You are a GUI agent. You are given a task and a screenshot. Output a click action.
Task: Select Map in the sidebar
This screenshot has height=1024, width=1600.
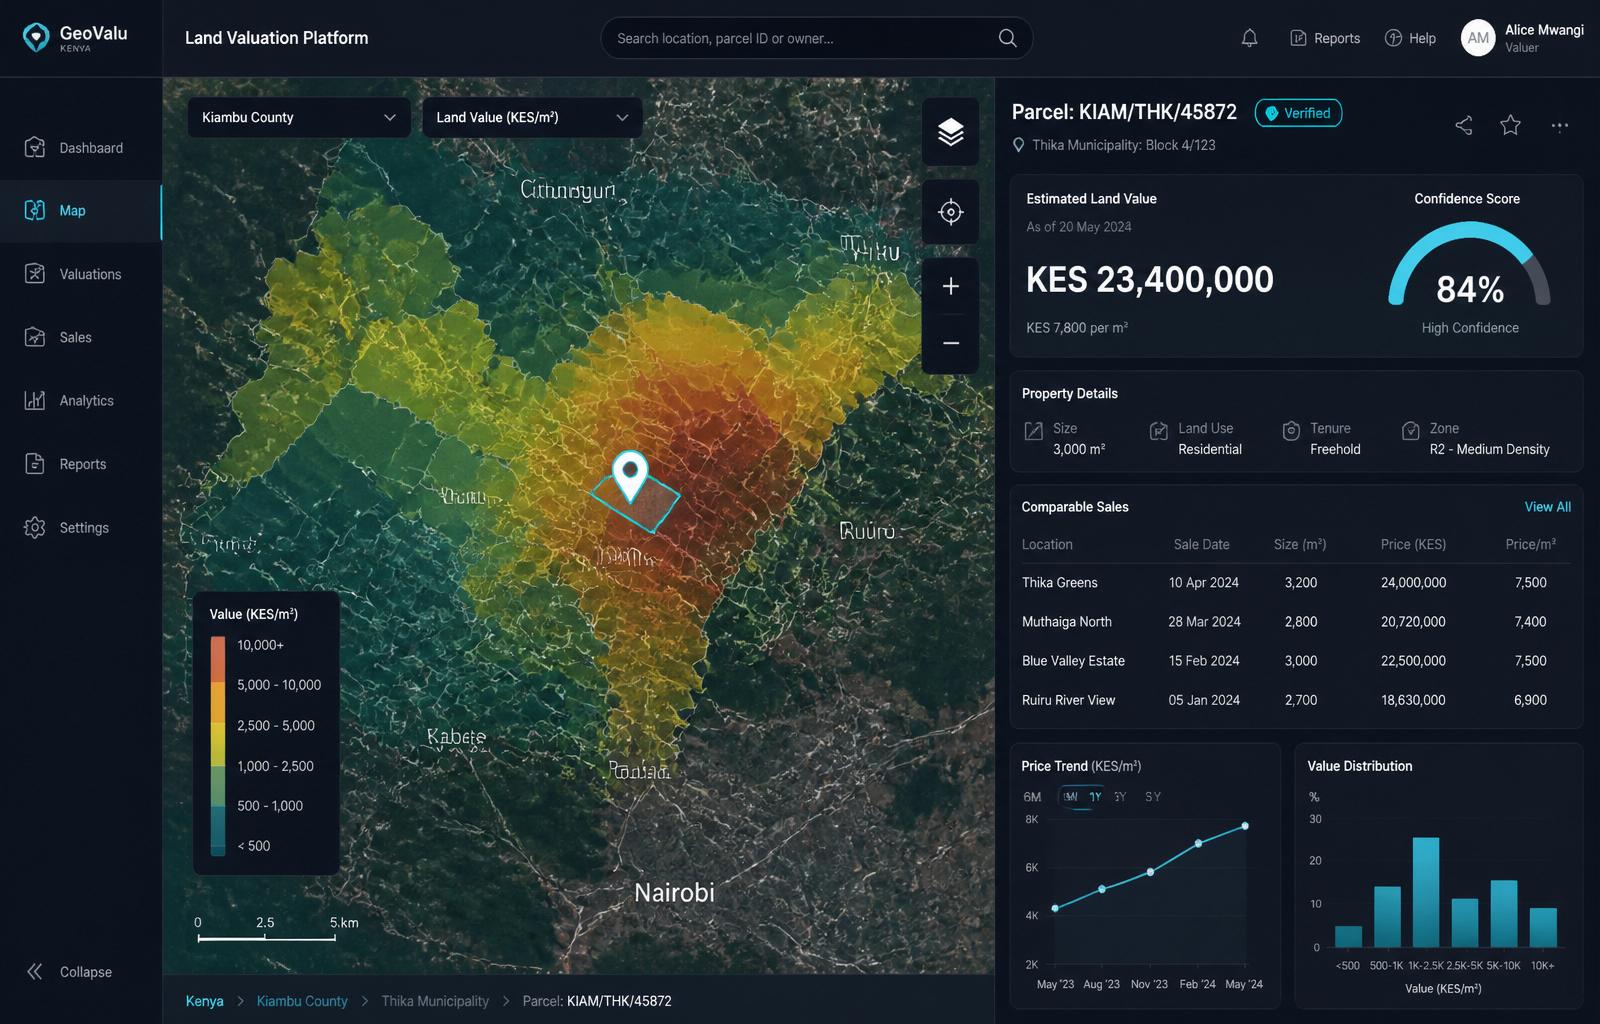pos(81,211)
